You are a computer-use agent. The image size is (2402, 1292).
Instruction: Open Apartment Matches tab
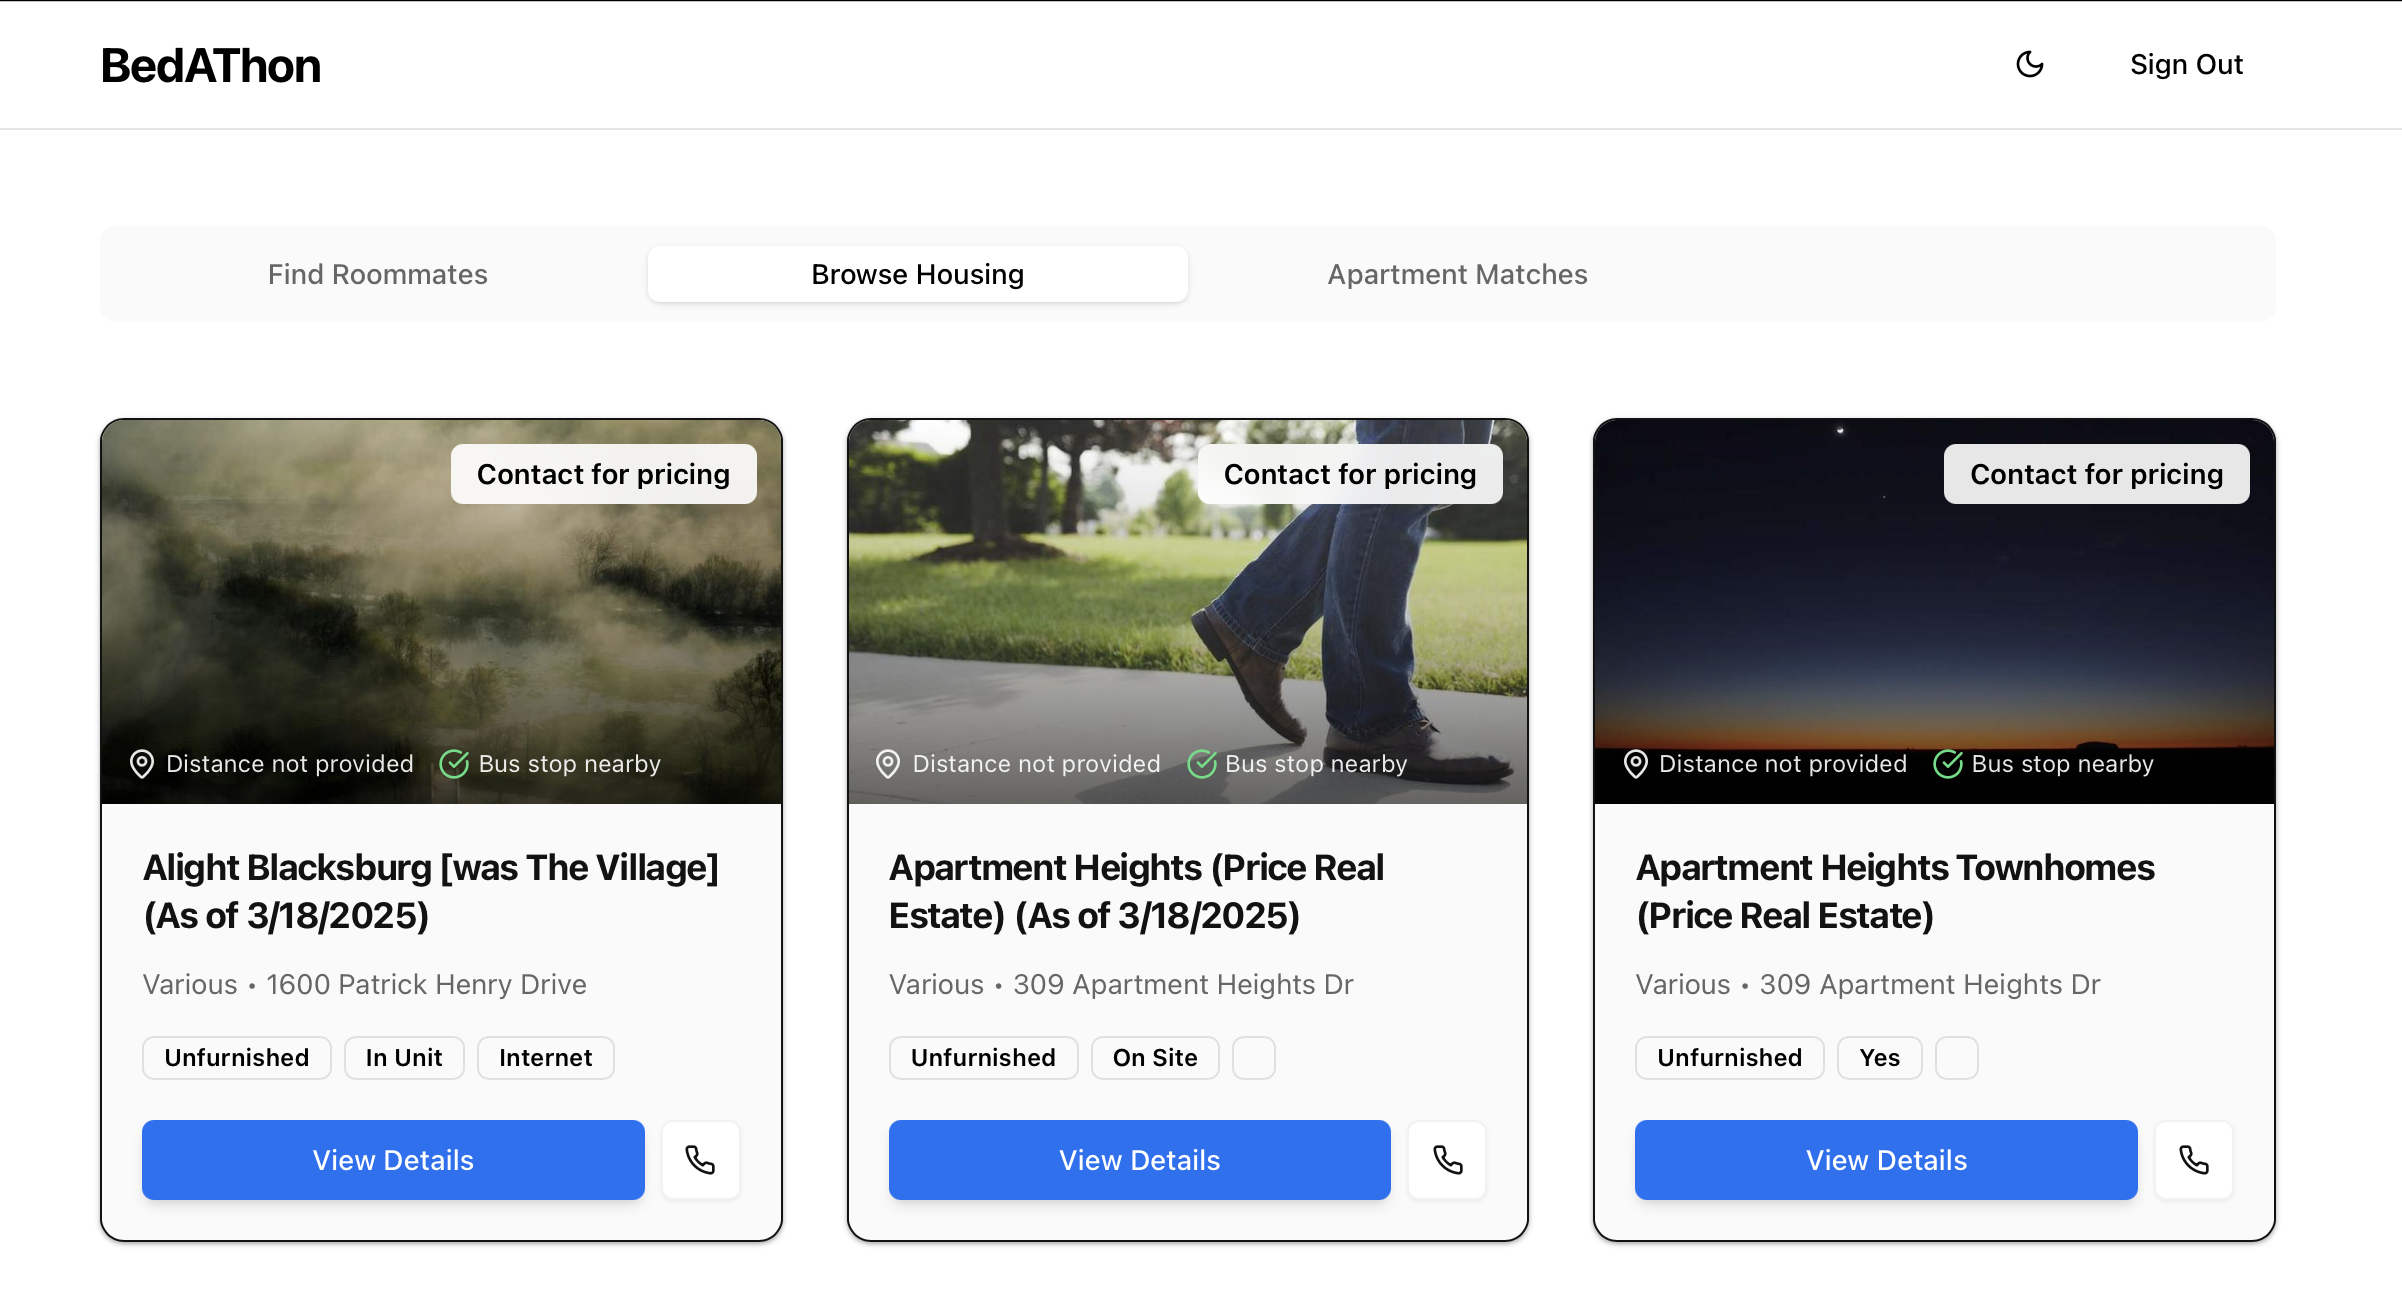click(x=1457, y=274)
